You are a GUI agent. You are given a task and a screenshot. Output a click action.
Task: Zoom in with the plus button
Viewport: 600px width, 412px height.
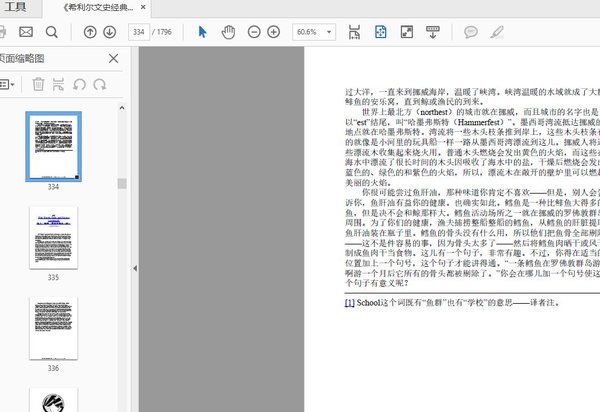(x=272, y=32)
